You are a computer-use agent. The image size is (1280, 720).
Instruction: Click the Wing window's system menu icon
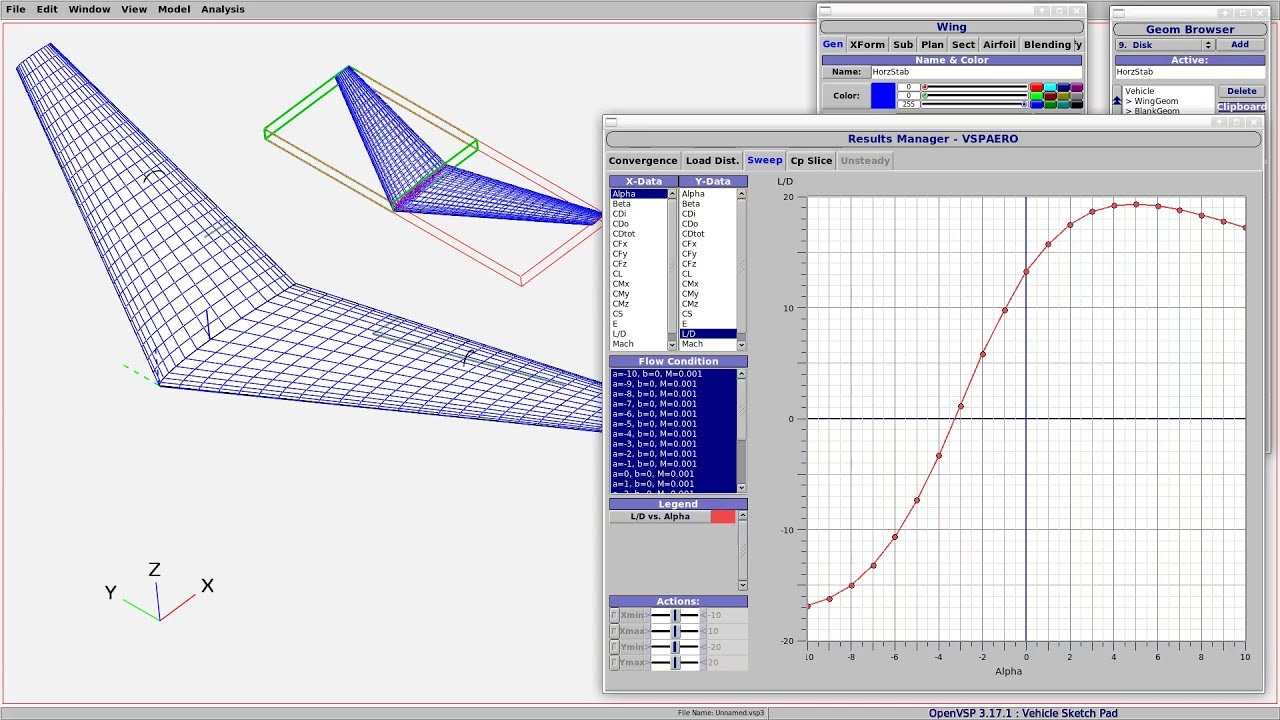point(825,11)
